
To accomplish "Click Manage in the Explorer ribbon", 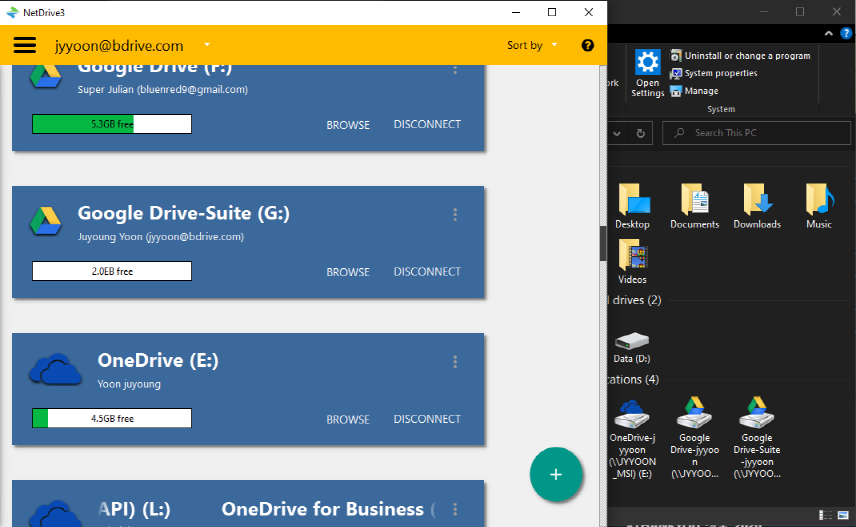I will (x=694, y=91).
